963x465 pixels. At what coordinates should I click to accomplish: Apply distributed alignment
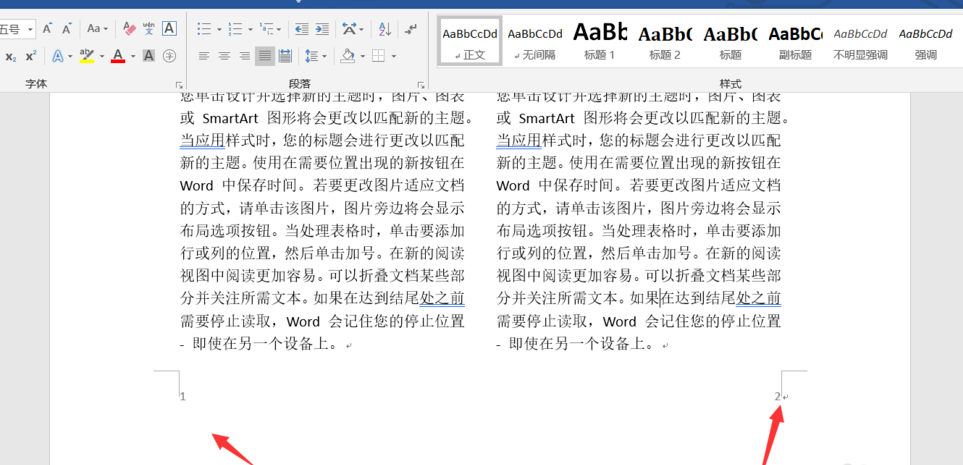pyautogui.click(x=285, y=57)
